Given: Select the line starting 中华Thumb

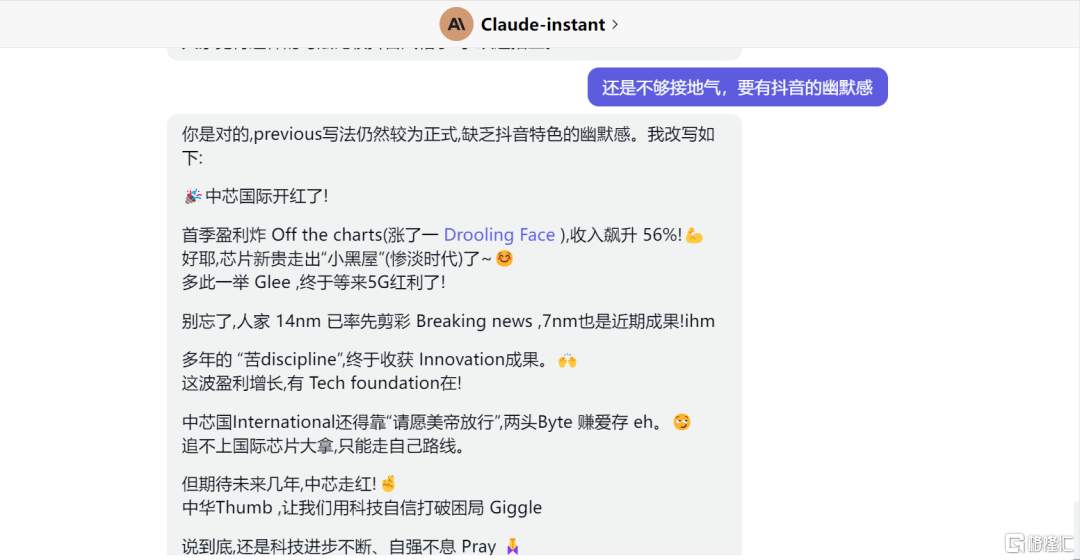Looking at the screenshot, I should [362, 508].
